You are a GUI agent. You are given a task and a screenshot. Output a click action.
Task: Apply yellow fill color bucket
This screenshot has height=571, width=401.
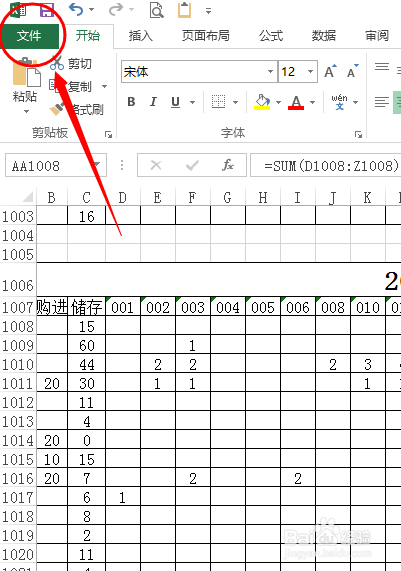pos(262,102)
